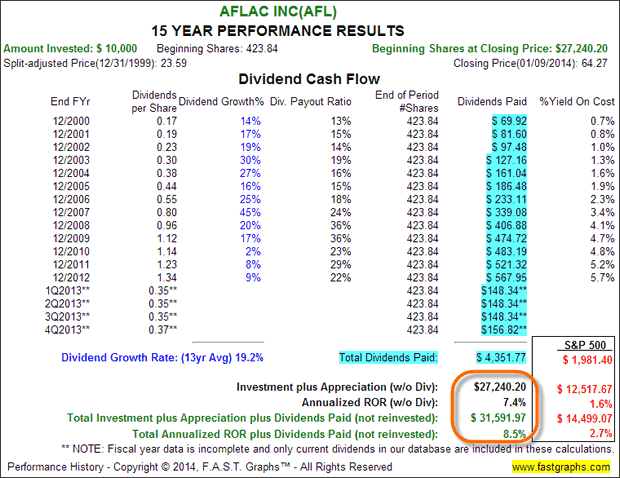
Task: Select the 25% dividend growth for 12/2006
Action: click(x=250, y=199)
